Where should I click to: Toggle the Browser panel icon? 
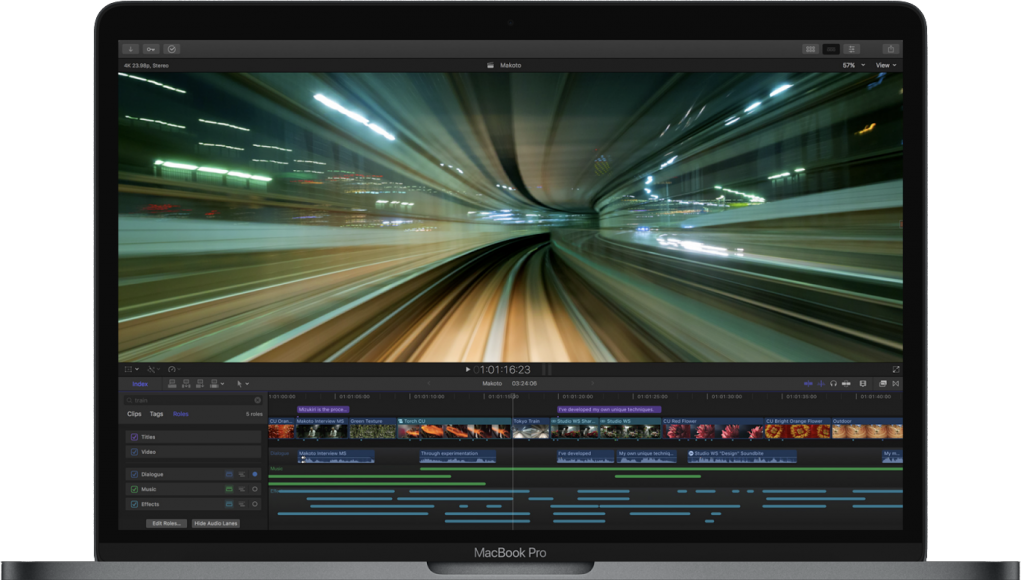[811, 49]
